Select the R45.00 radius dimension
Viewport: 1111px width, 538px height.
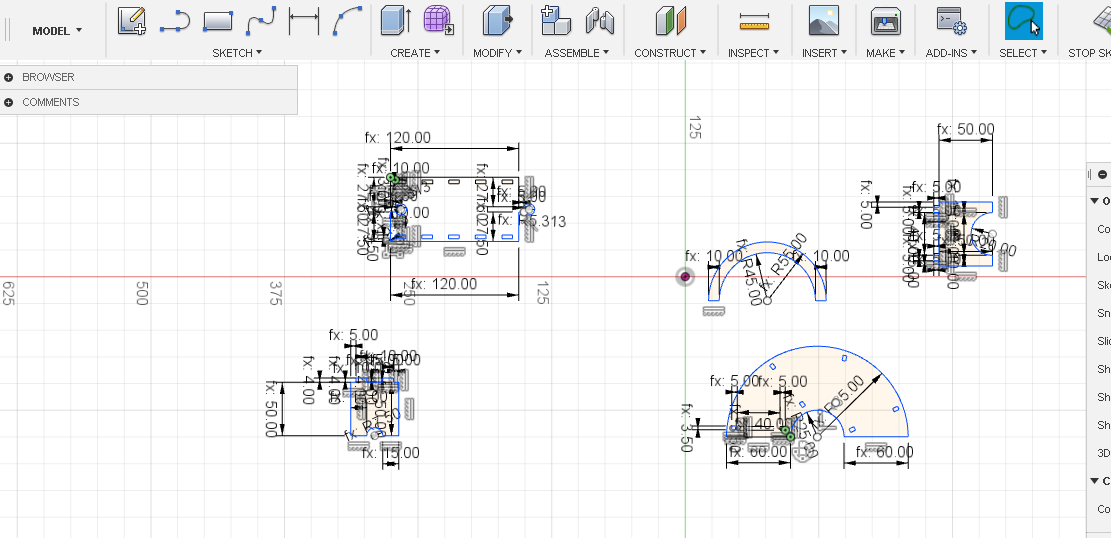click(x=749, y=273)
